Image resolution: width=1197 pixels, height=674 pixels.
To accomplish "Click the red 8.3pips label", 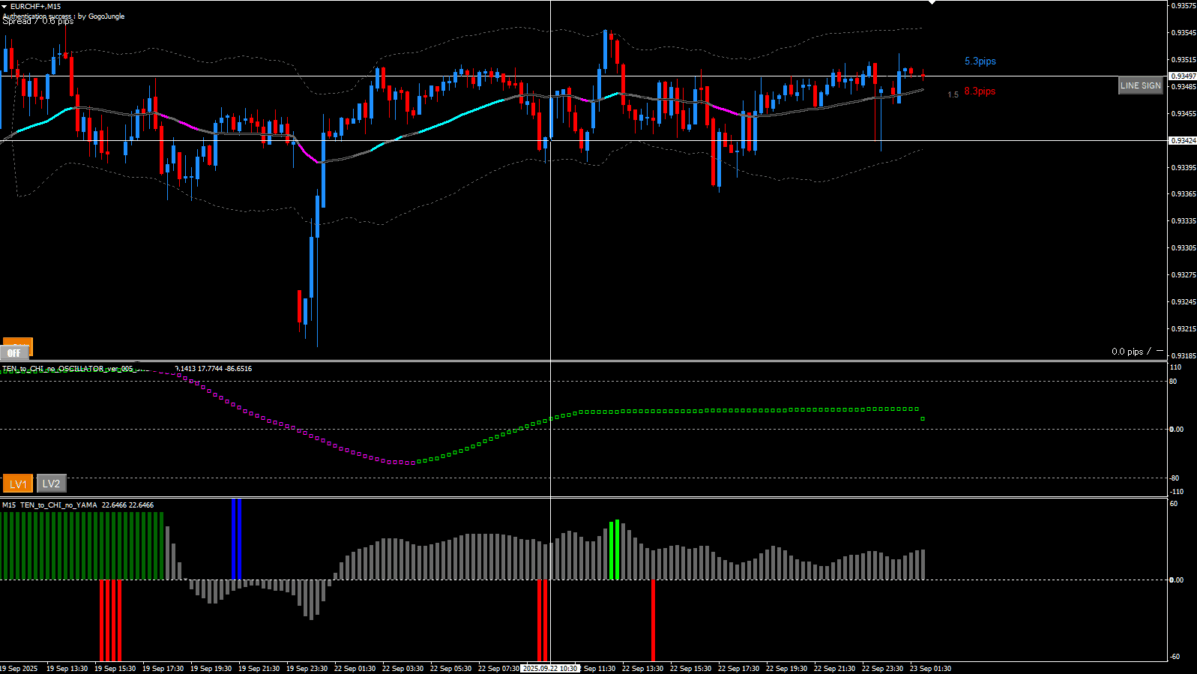I will click(979, 91).
